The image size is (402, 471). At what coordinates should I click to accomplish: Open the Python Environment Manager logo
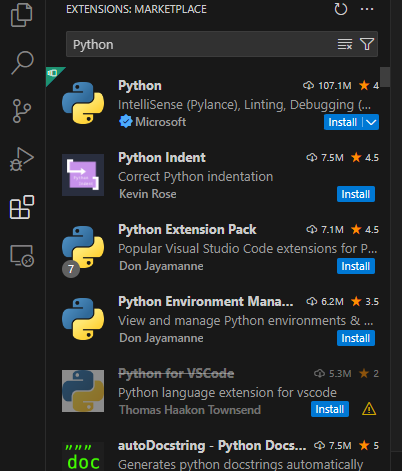click(x=83, y=319)
